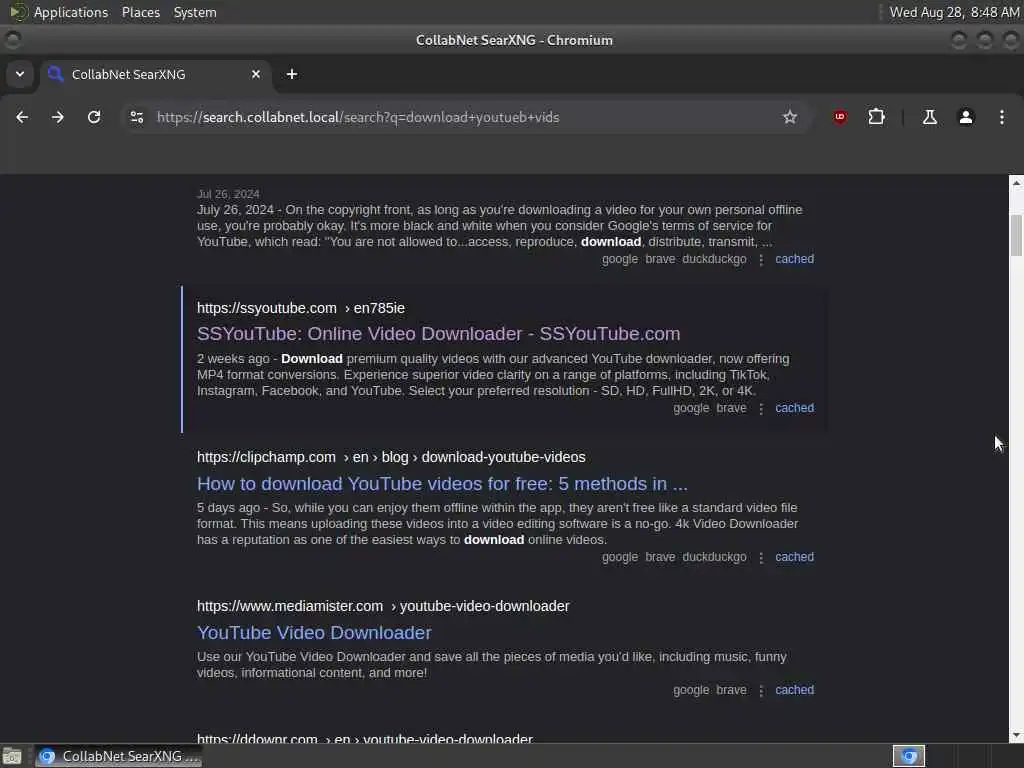Expand options dots for mediamister result
1024x768 pixels.
tap(761, 691)
